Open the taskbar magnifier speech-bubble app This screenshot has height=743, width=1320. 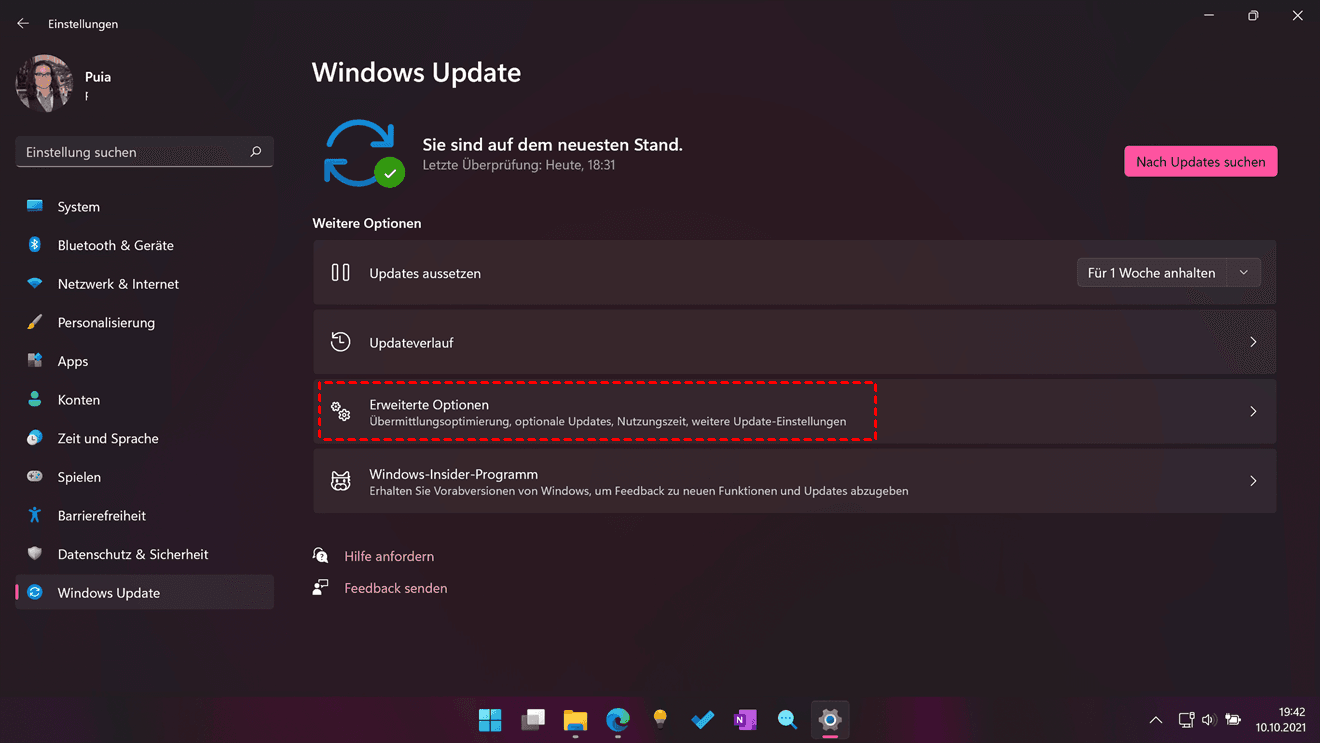coord(787,719)
